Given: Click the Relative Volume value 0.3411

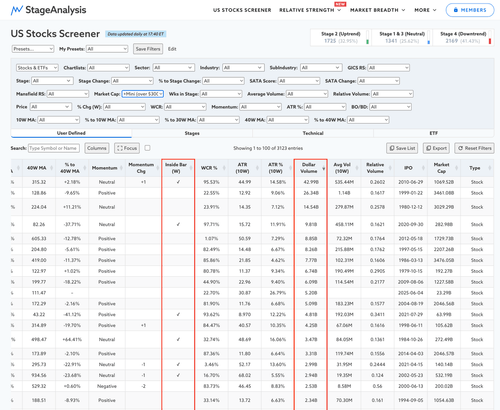Looking at the screenshot, I should pyautogui.click(x=377, y=315).
